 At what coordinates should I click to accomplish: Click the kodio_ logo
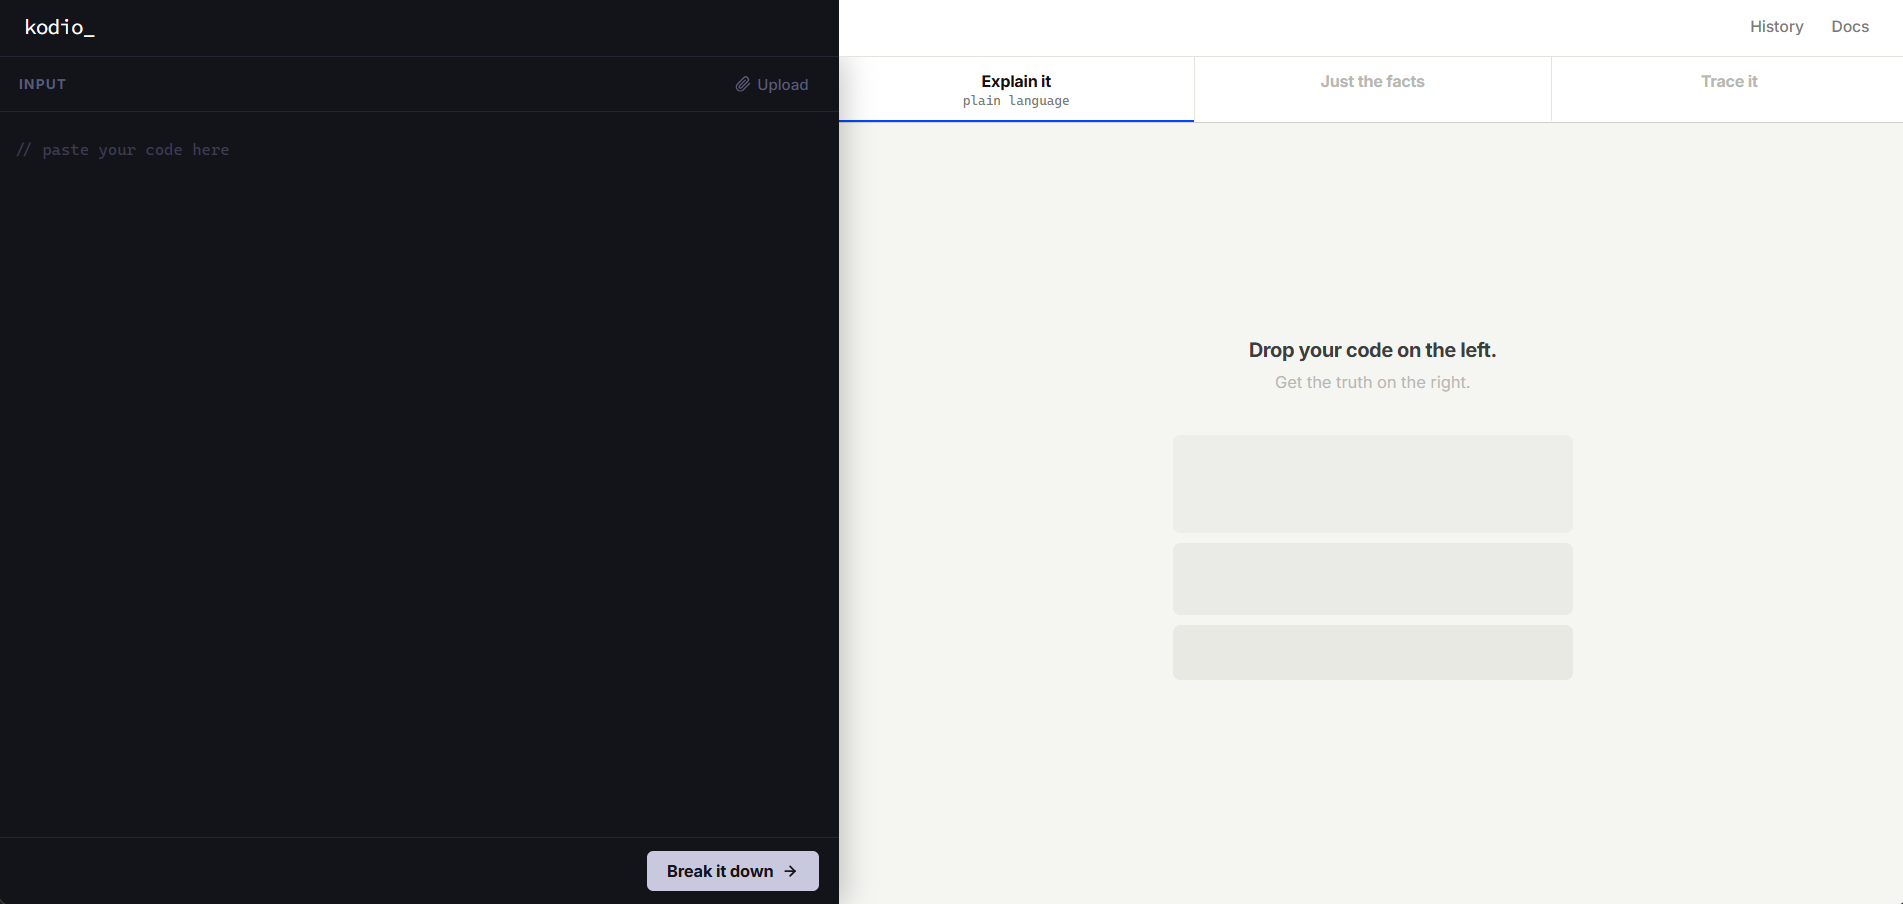point(58,27)
